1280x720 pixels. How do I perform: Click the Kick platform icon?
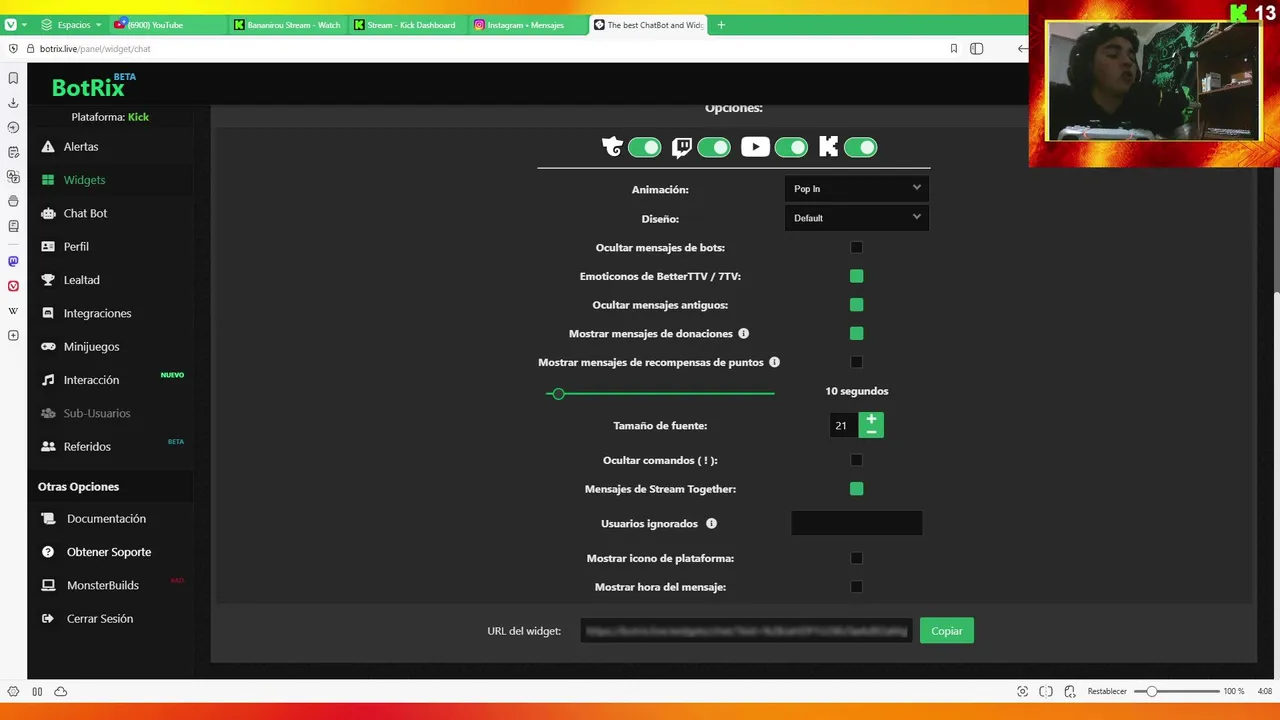(828, 148)
